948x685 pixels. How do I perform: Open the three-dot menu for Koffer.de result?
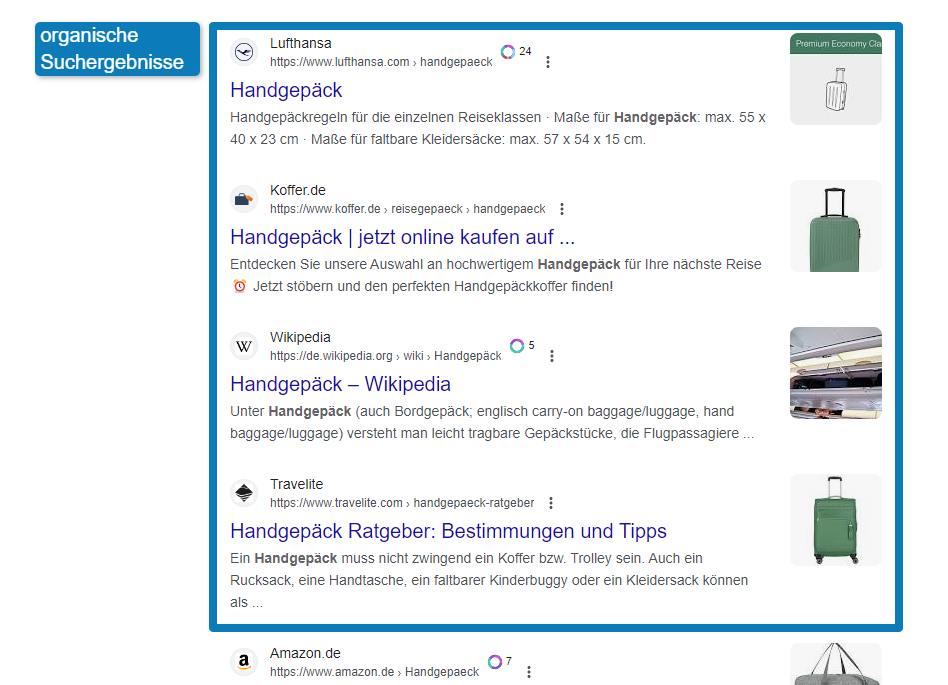tap(562, 209)
